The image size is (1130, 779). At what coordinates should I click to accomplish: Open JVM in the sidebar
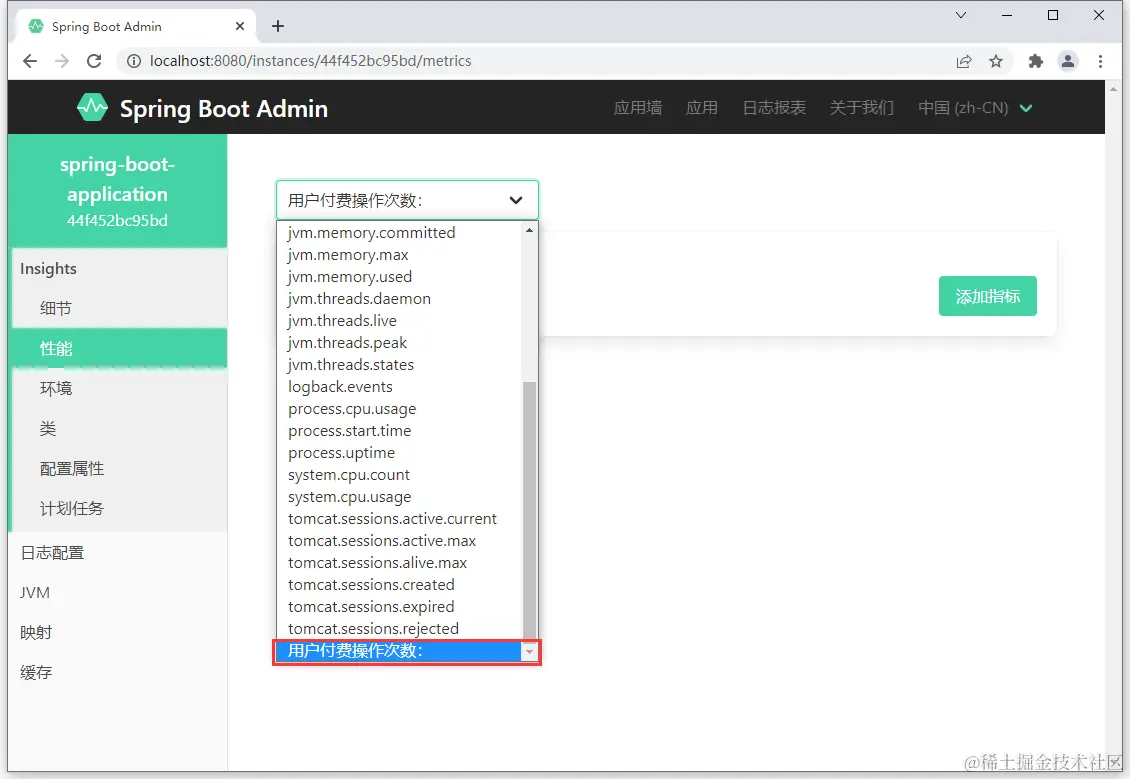(117, 592)
